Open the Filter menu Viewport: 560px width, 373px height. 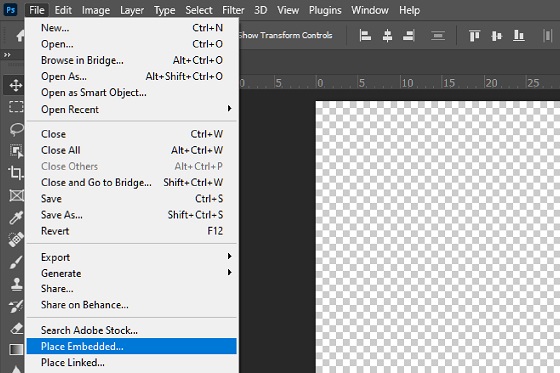click(x=233, y=10)
